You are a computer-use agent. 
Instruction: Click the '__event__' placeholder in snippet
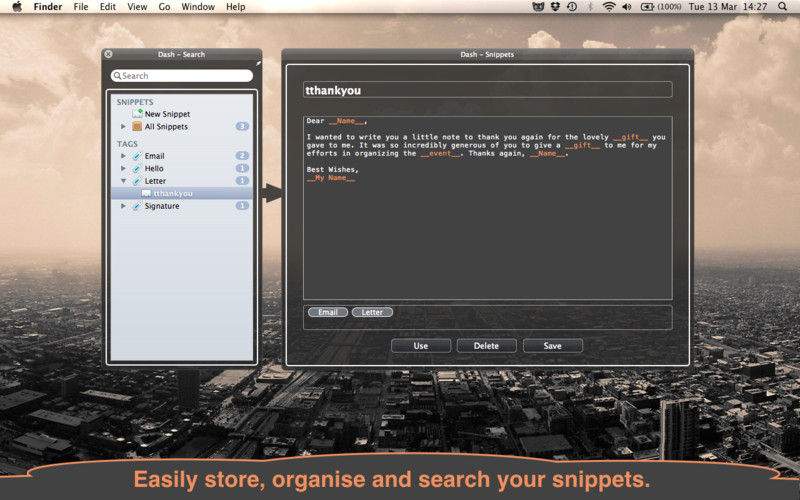[x=441, y=153]
